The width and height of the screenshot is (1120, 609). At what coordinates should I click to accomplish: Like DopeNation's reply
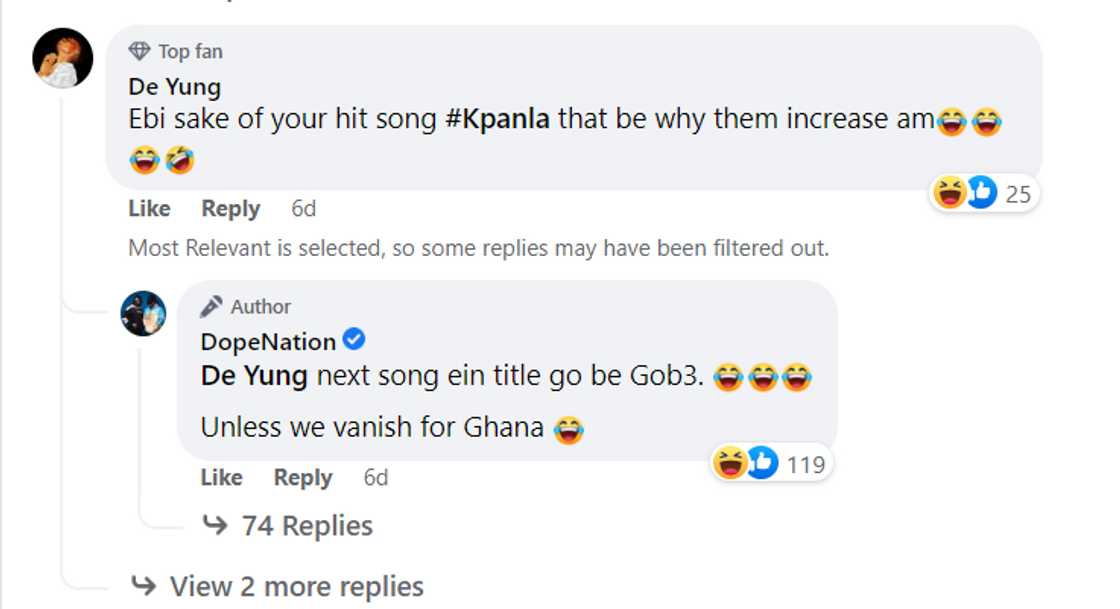221,477
